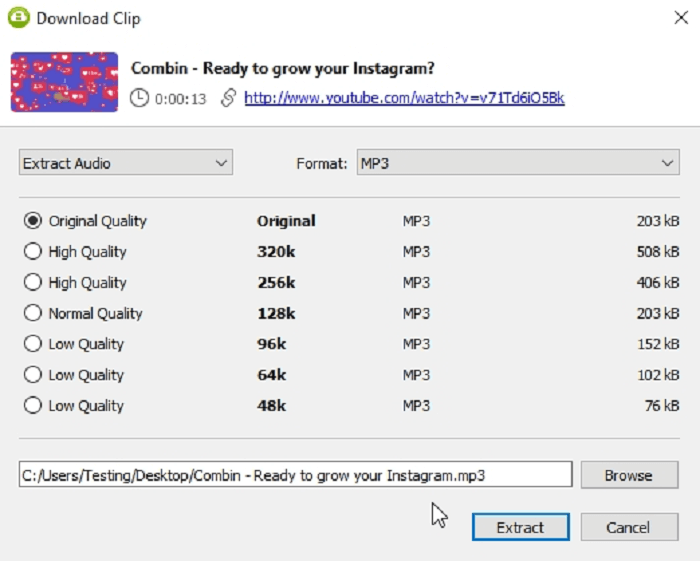Pick the Low Quality 96k option

[33, 344]
